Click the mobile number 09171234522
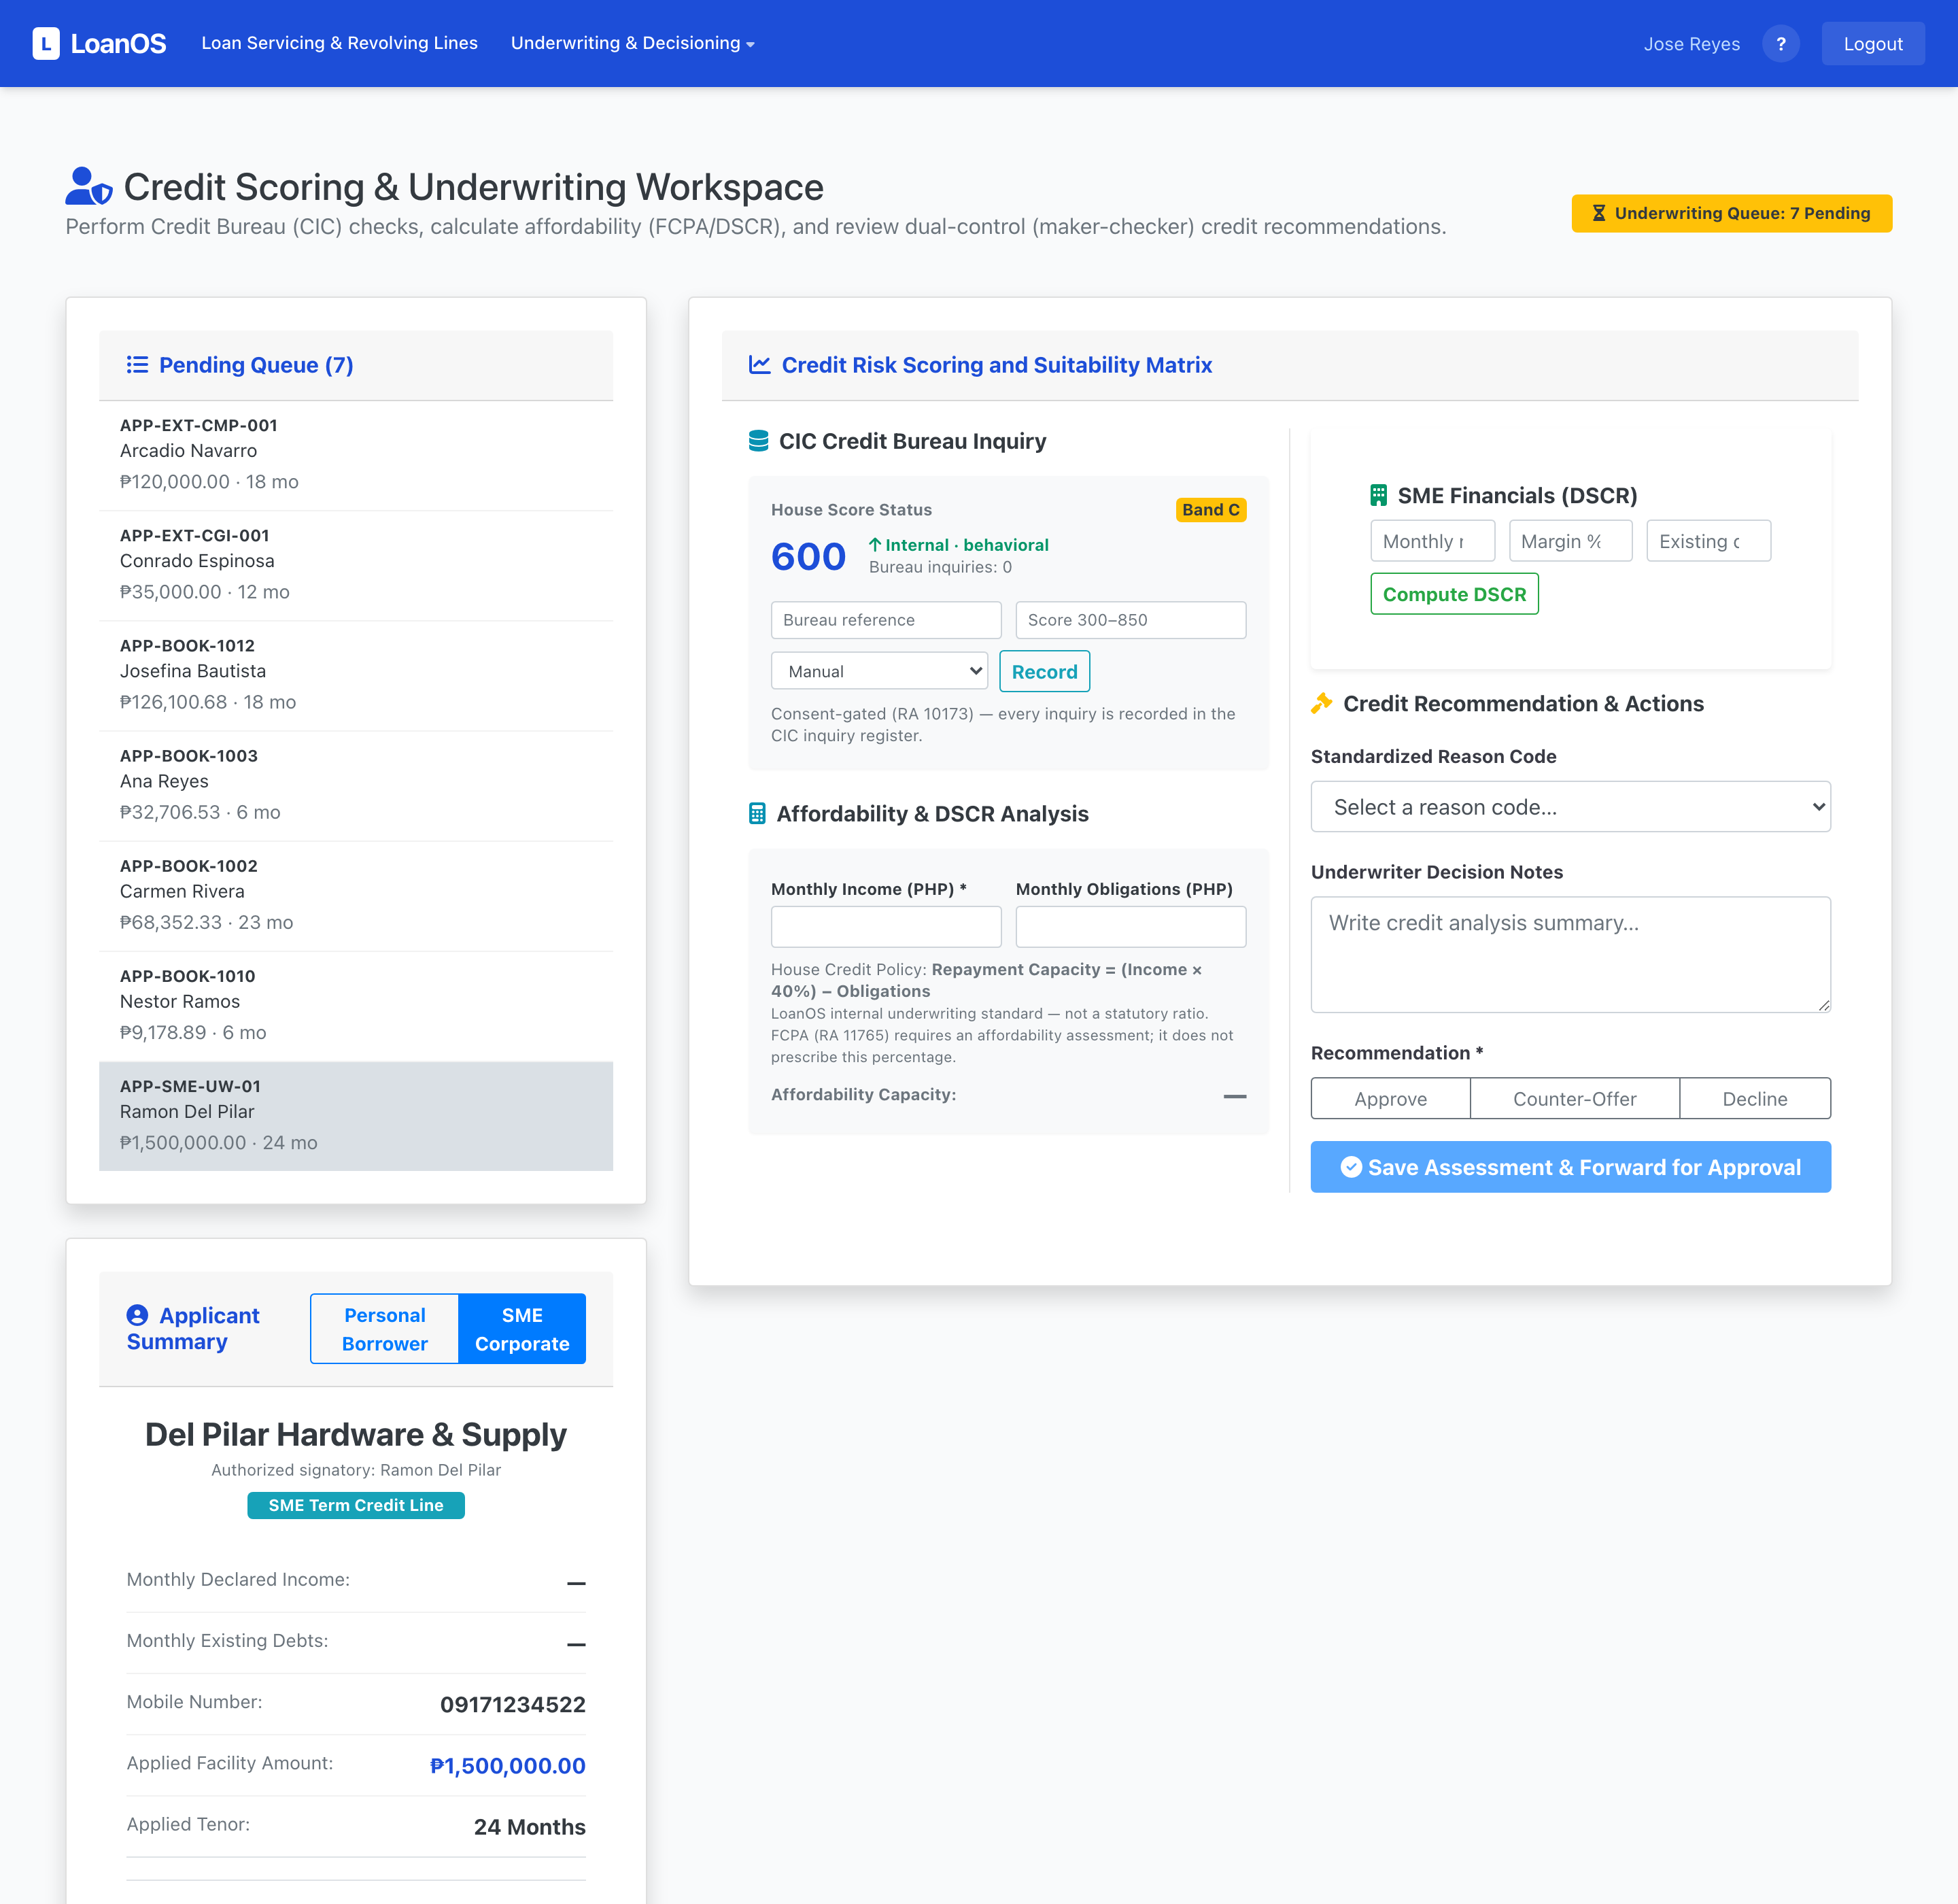This screenshot has height=1904, width=1958. pyautogui.click(x=513, y=1704)
